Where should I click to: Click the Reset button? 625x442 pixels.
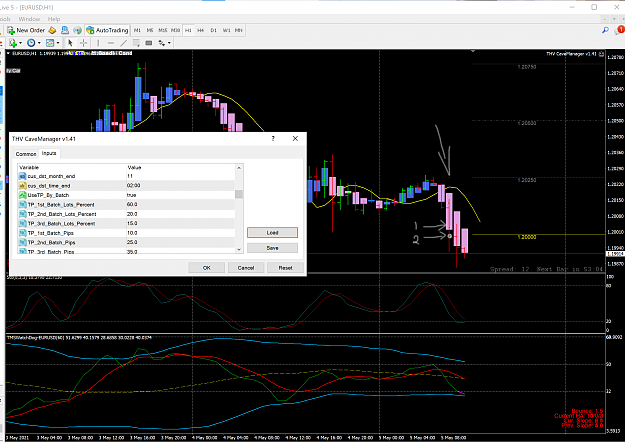(x=285, y=268)
